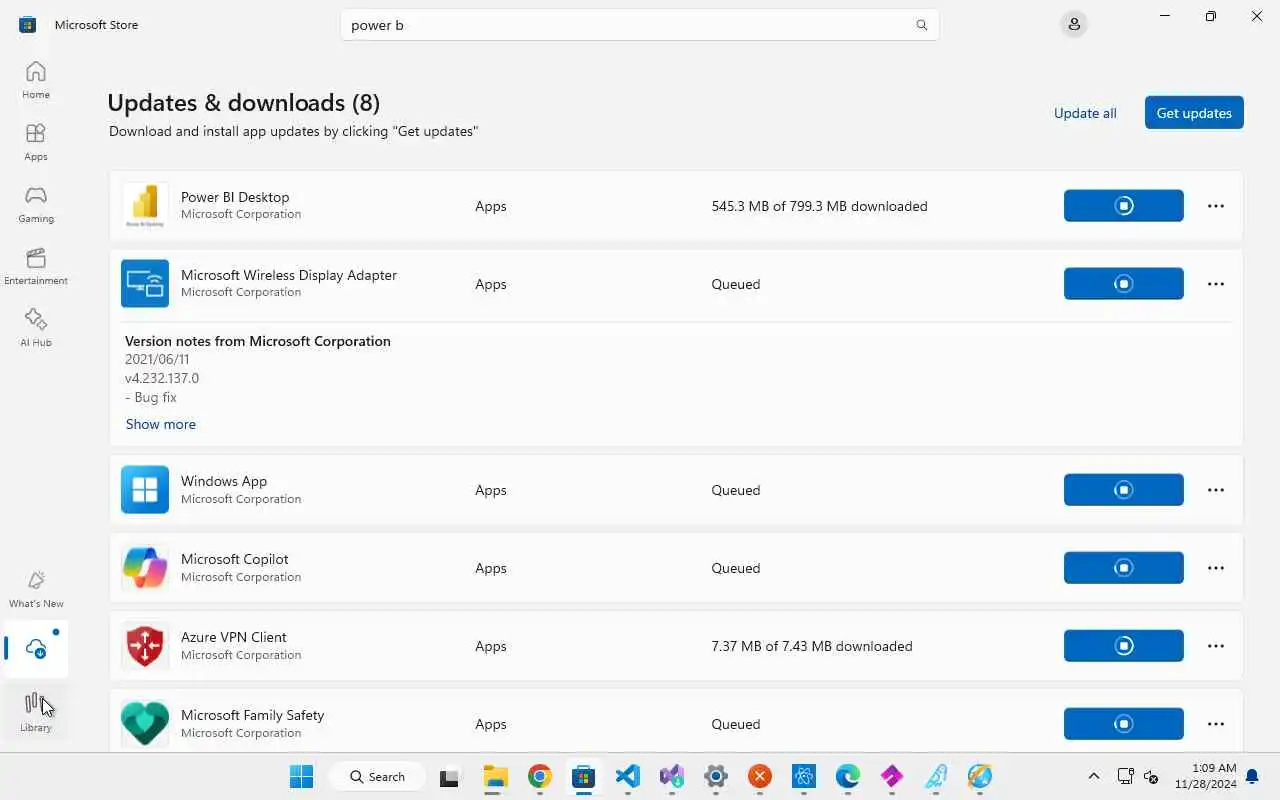1280x800 pixels.
Task: Click the Update all link
Action: coord(1085,113)
